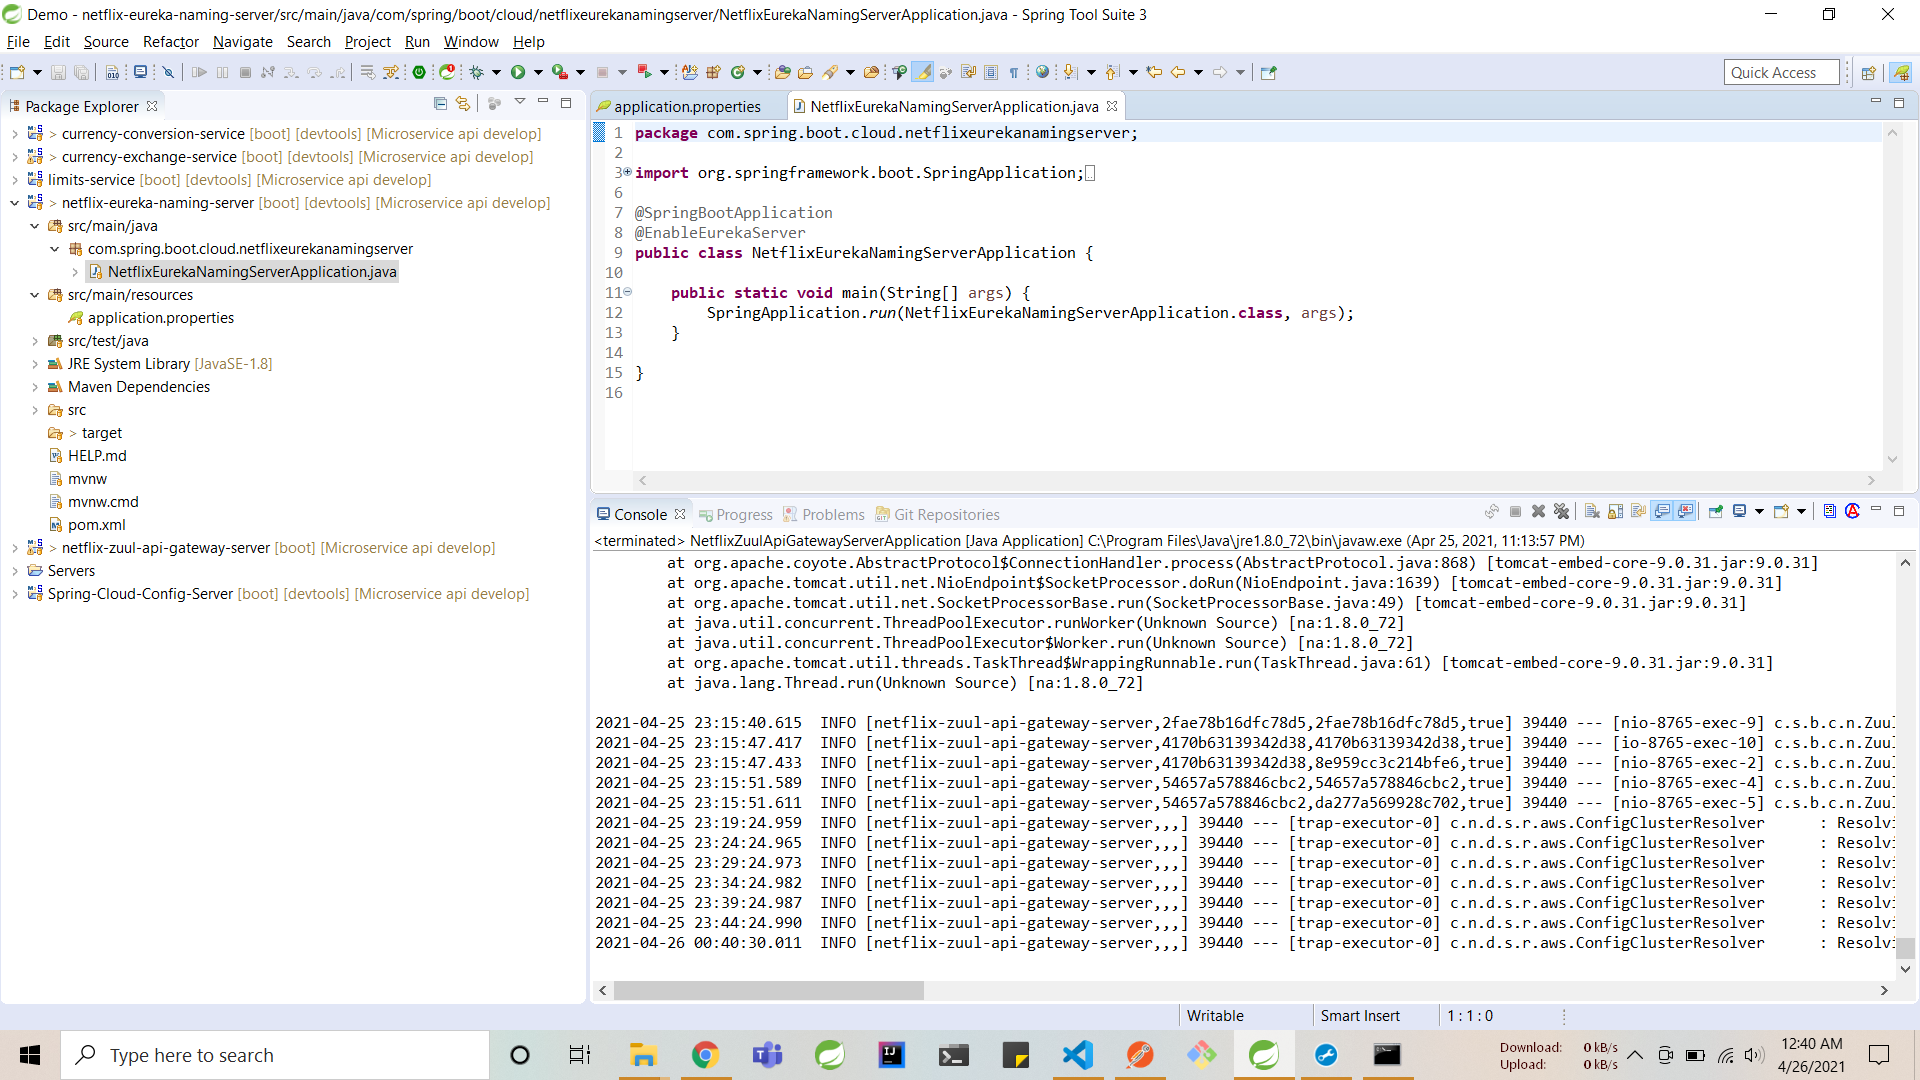Open the Problems view tab
This screenshot has width=1920, height=1080.
click(x=832, y=514)
